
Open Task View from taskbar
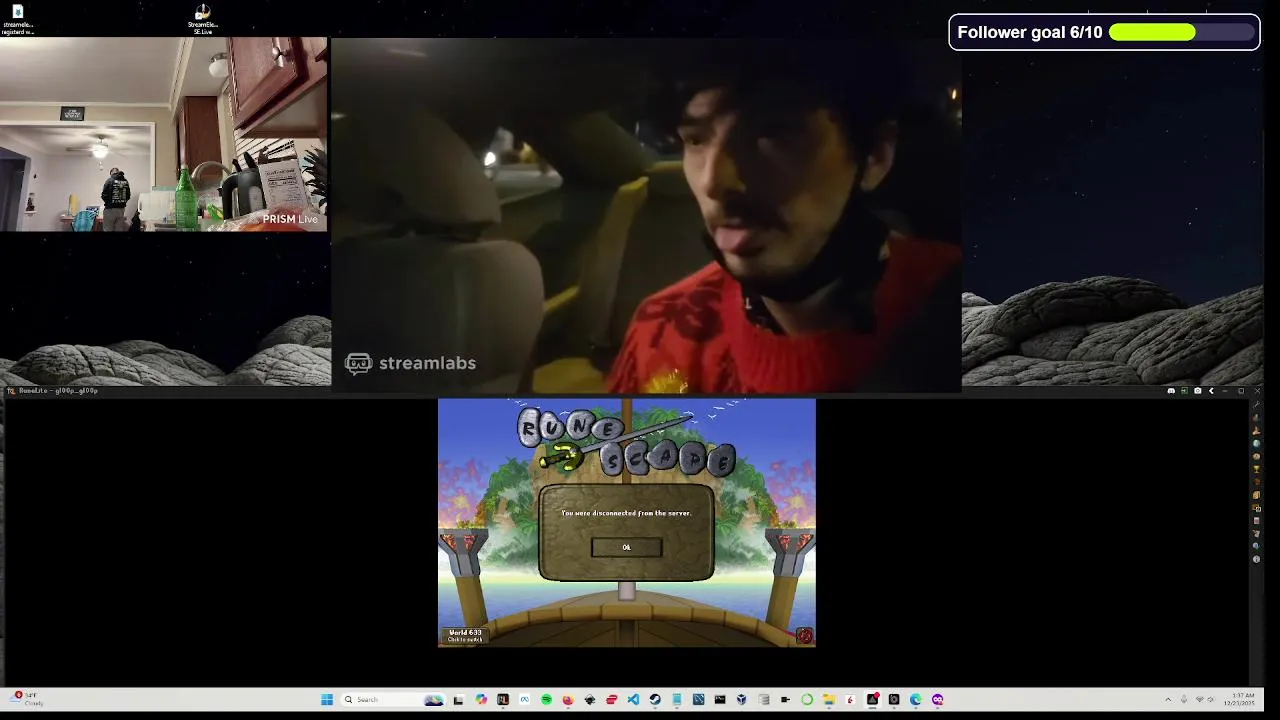(458, 699)
